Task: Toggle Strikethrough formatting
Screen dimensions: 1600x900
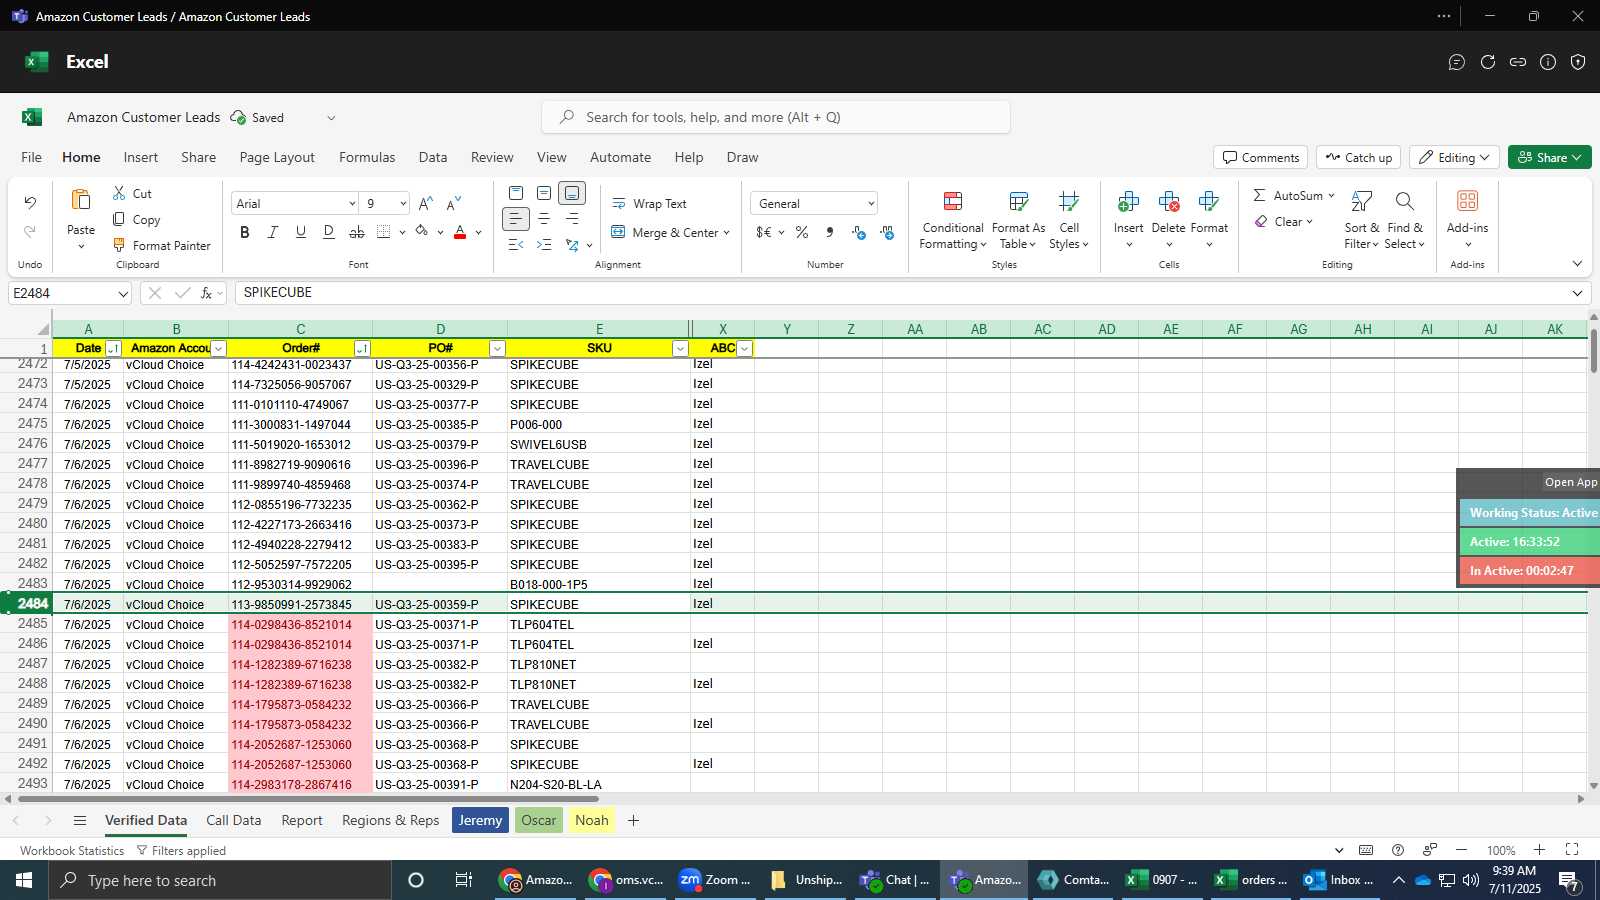Action: point(357,232)
